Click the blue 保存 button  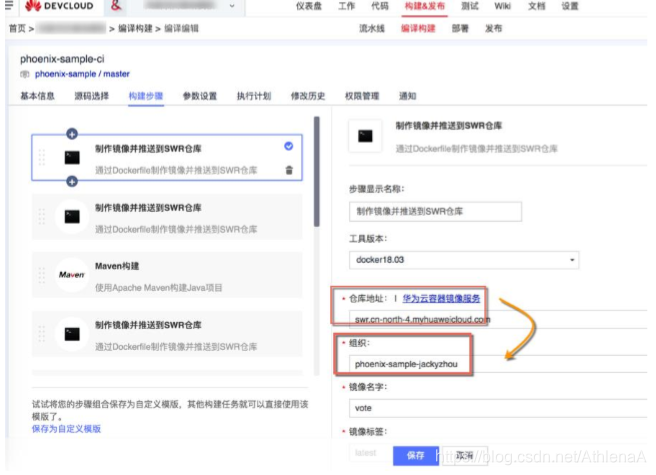point(416,455)
